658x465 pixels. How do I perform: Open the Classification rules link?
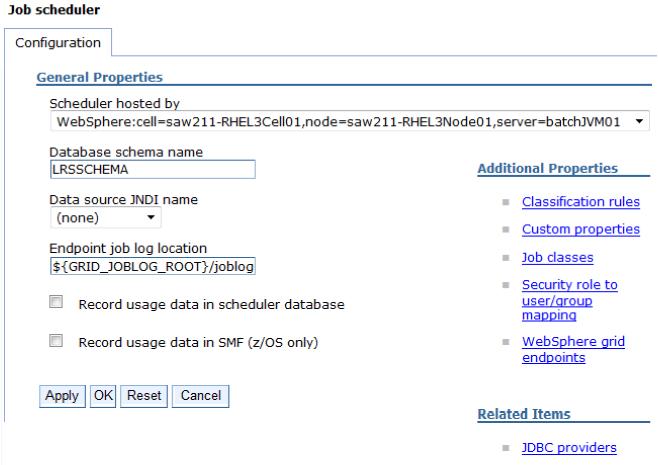click(x=581, y=202)
